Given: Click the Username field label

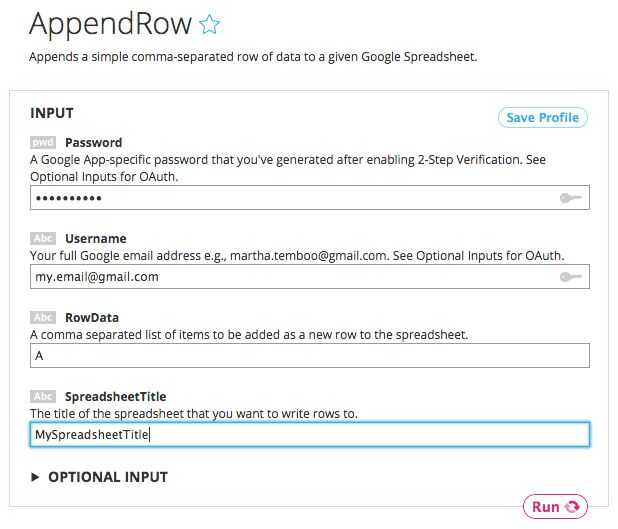Looking at the screenshot, I should pyautogui.click(x=96, y=239).
